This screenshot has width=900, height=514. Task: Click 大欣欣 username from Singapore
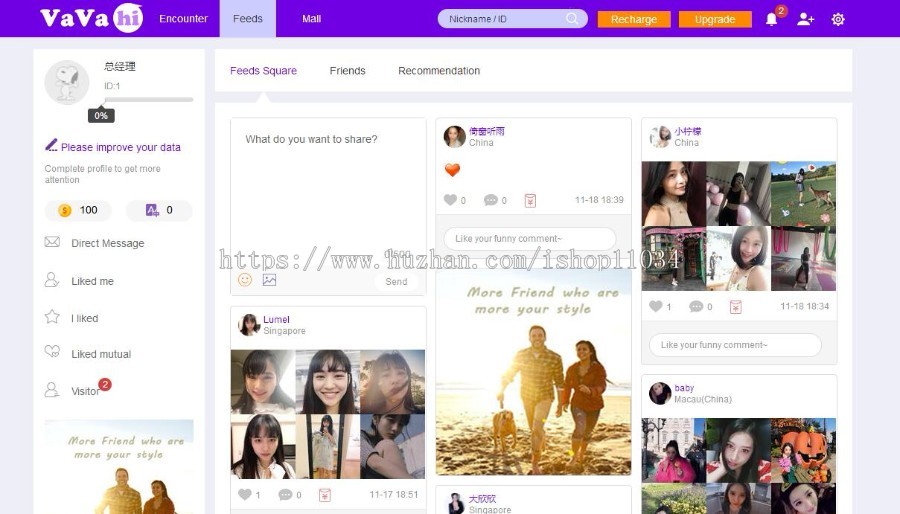click(482, 499)
